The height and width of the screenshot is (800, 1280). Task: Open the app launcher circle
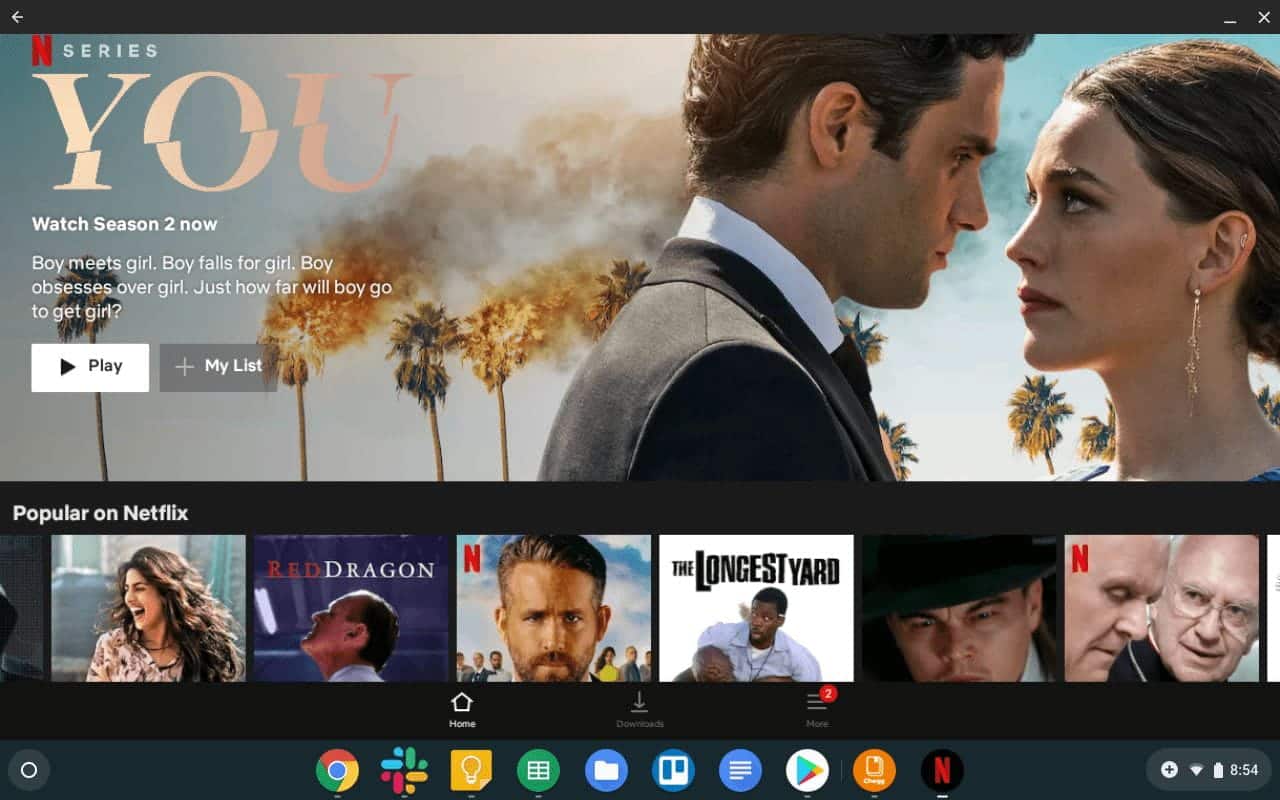click(x=30, y=770)
